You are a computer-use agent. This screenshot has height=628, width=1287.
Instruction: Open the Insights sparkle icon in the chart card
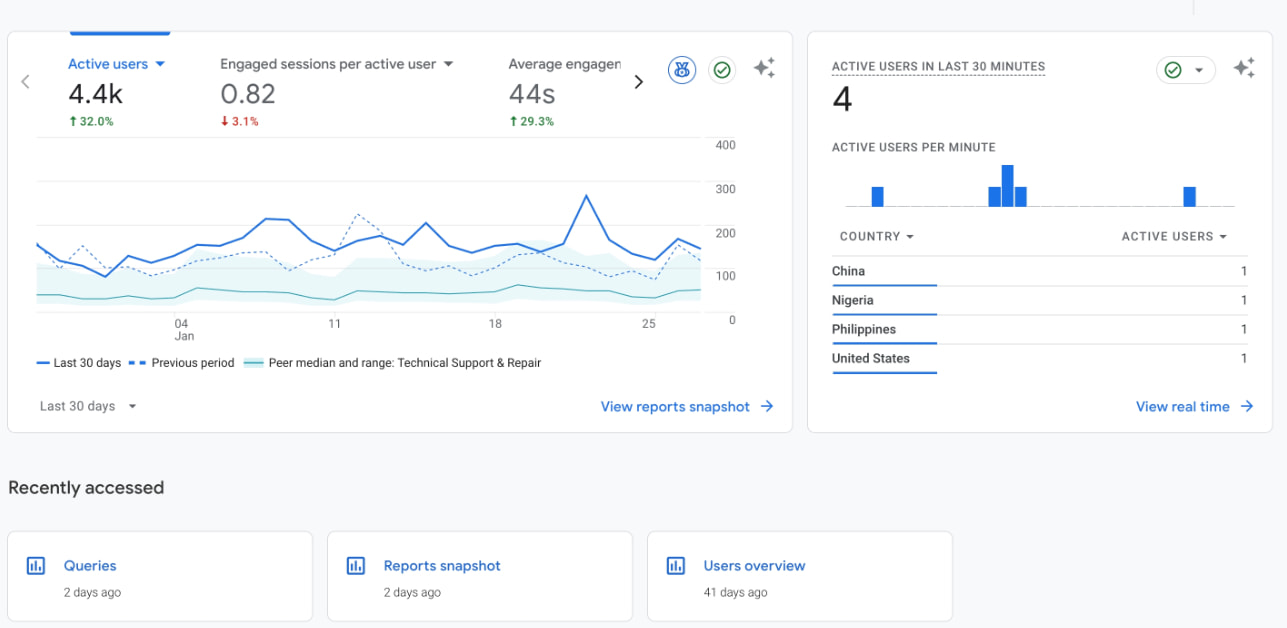click(764, 69)
